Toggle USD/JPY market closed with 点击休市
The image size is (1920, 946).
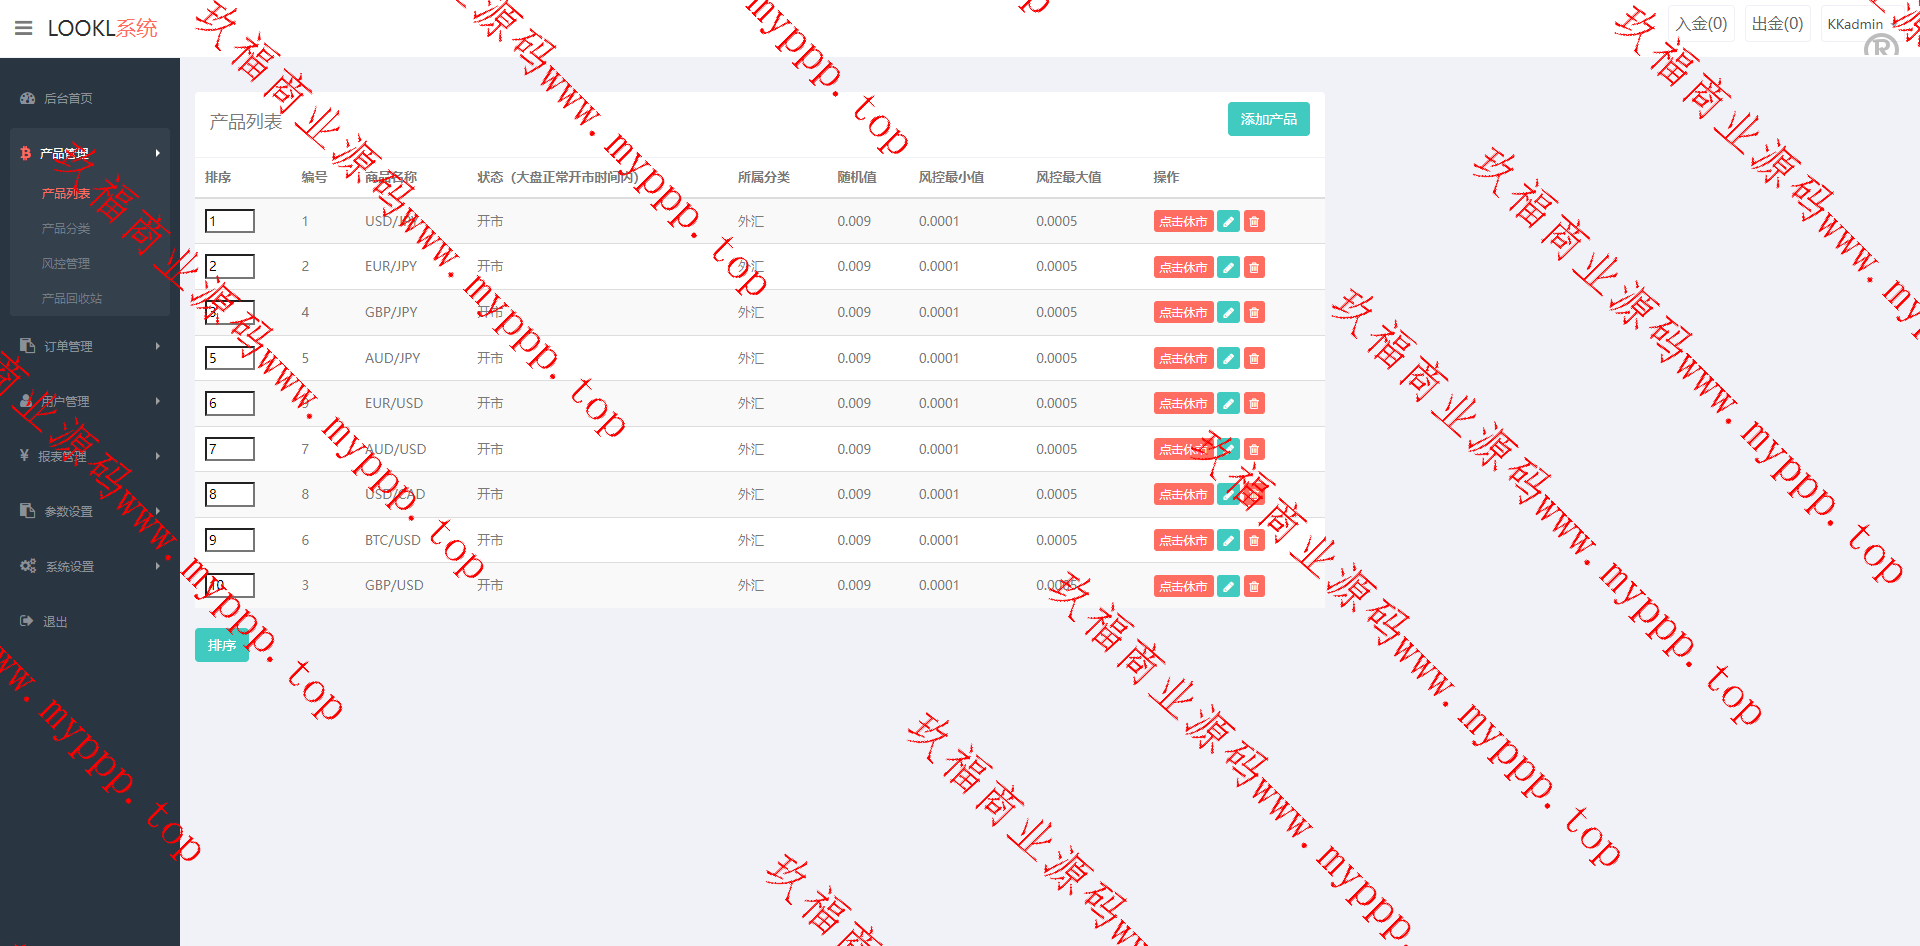coord(1183,222)
